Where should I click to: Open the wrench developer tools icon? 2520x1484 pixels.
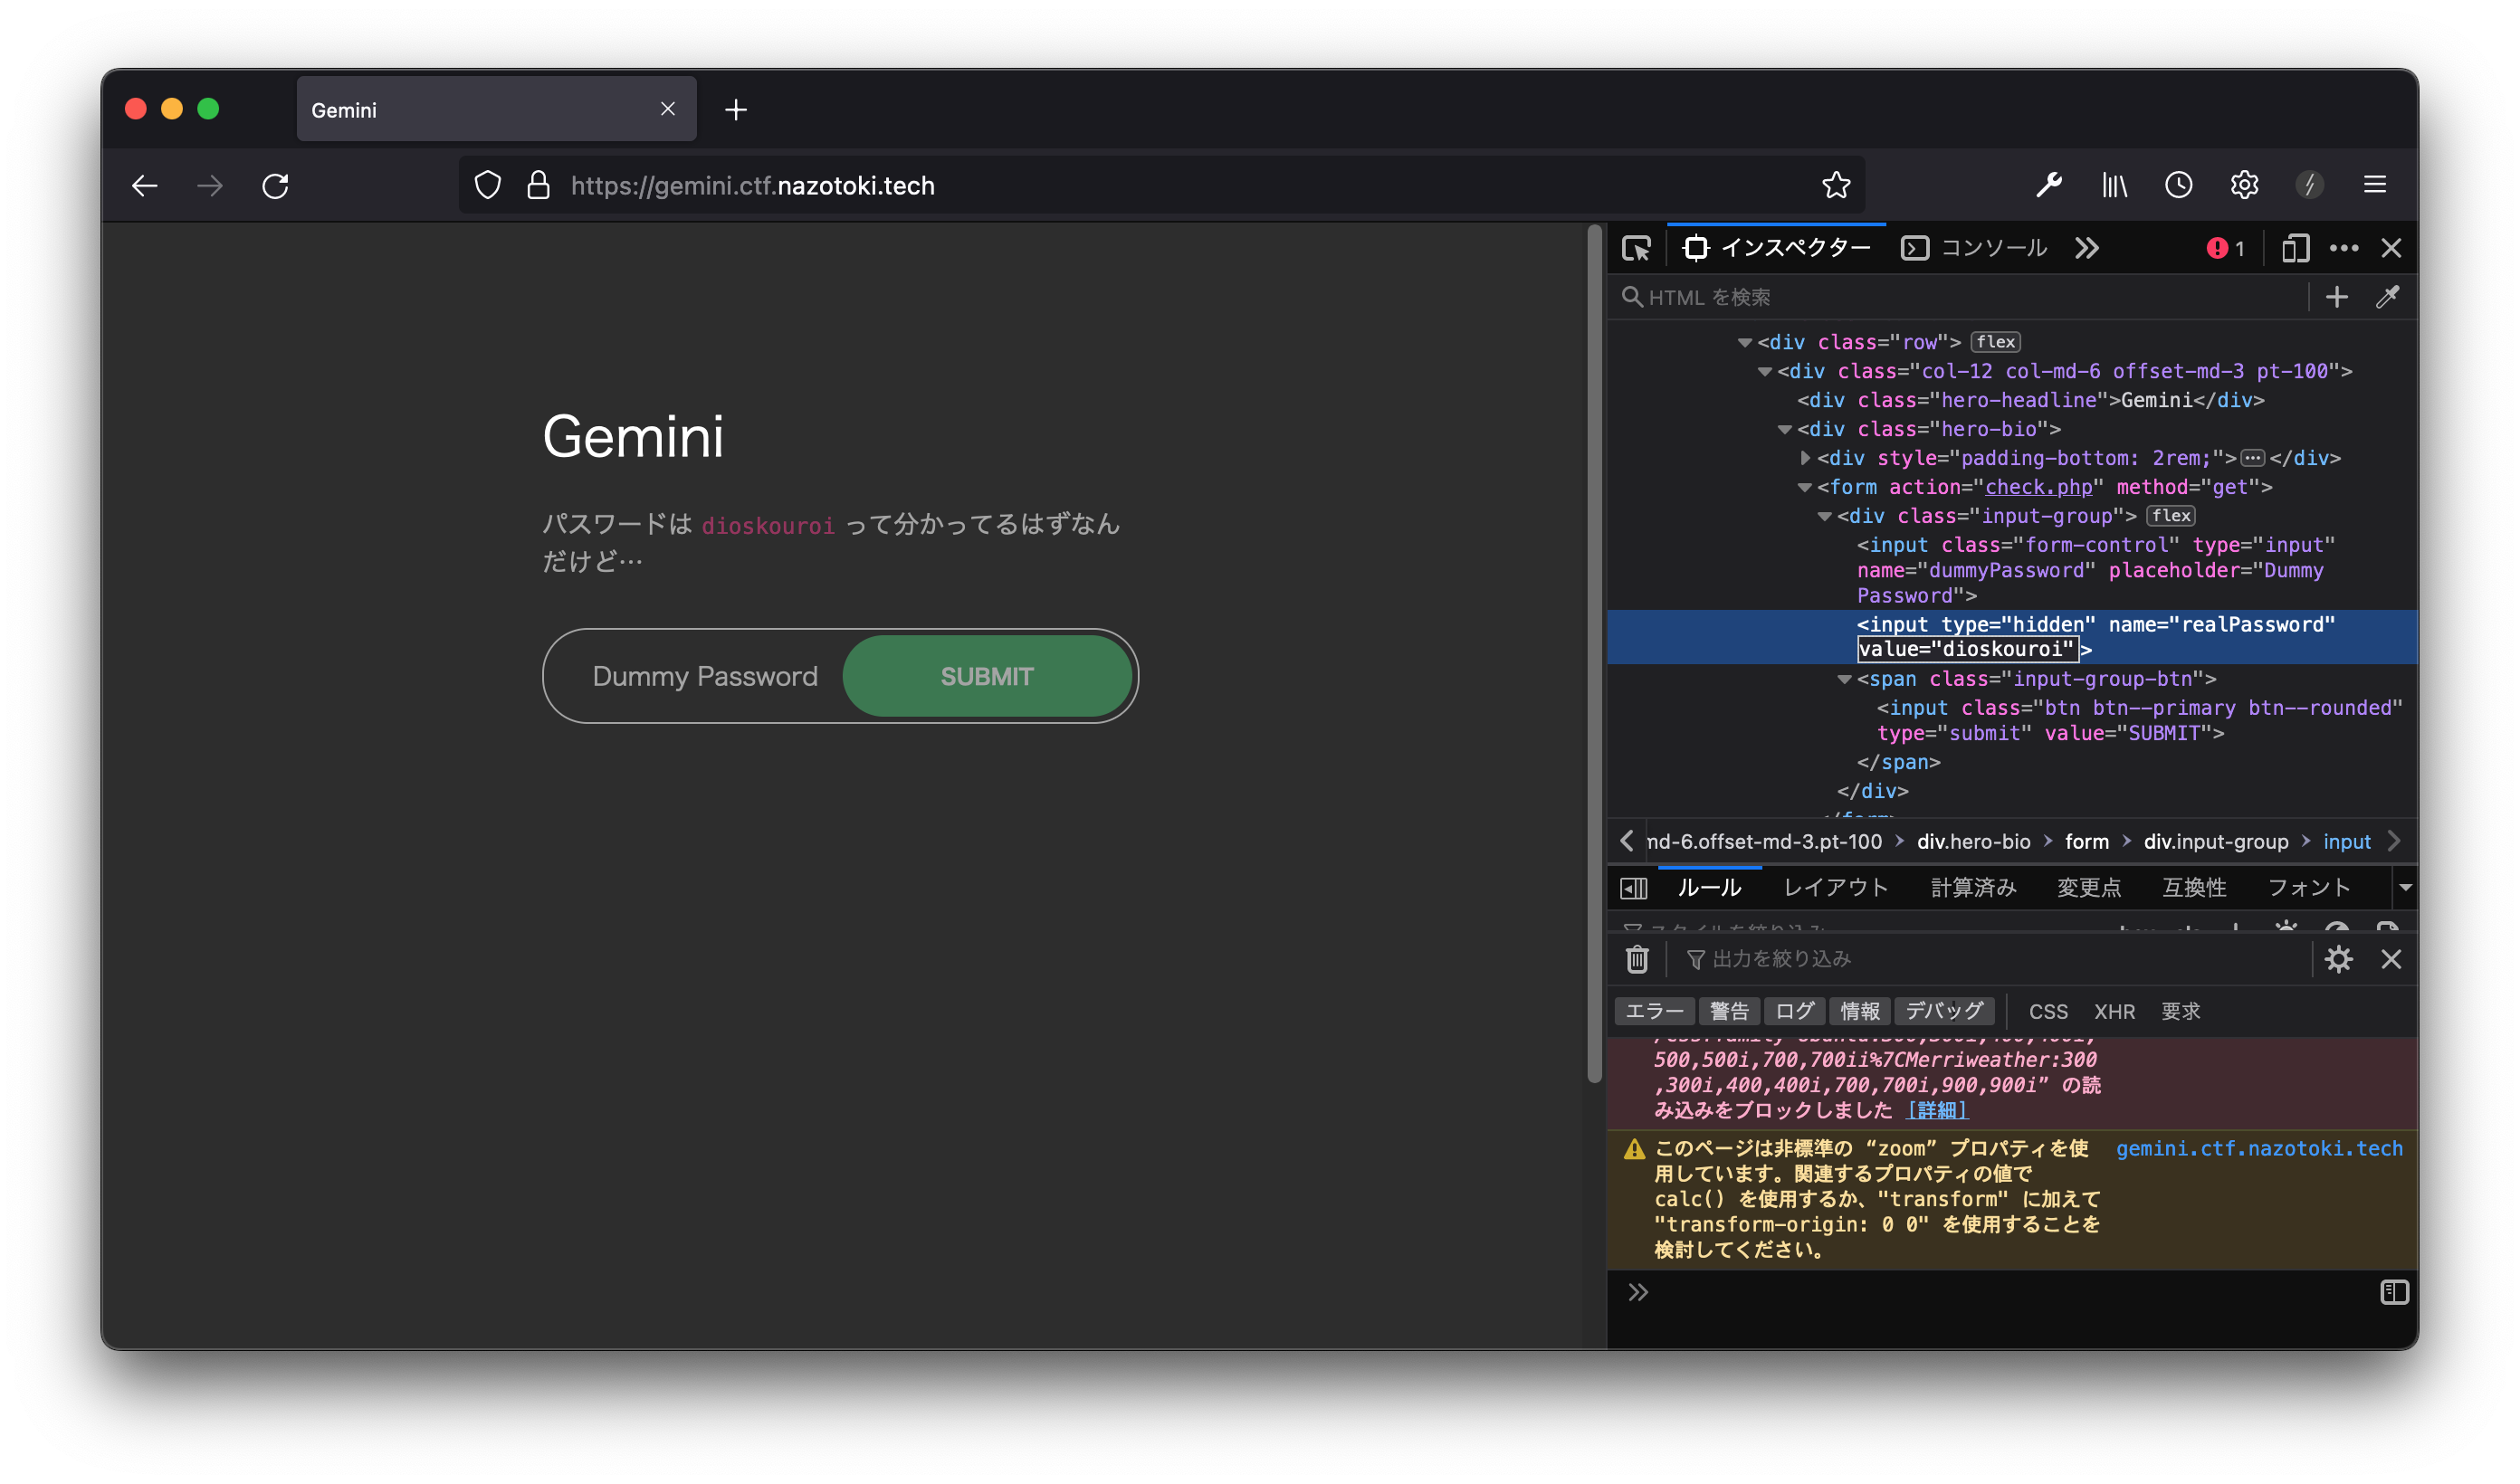coord(2048,185)
